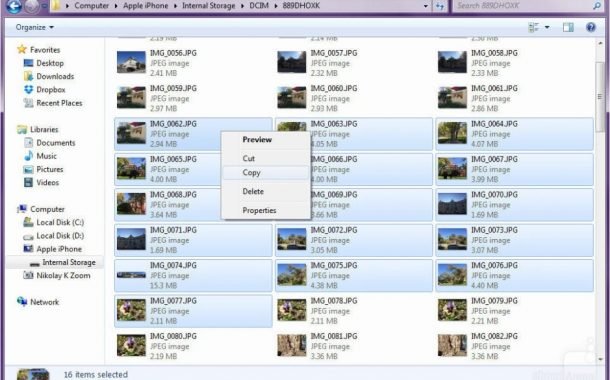The image size is (610, 380).
Task: Click the scrollbar up arrow
Action: tap(599, 44)
